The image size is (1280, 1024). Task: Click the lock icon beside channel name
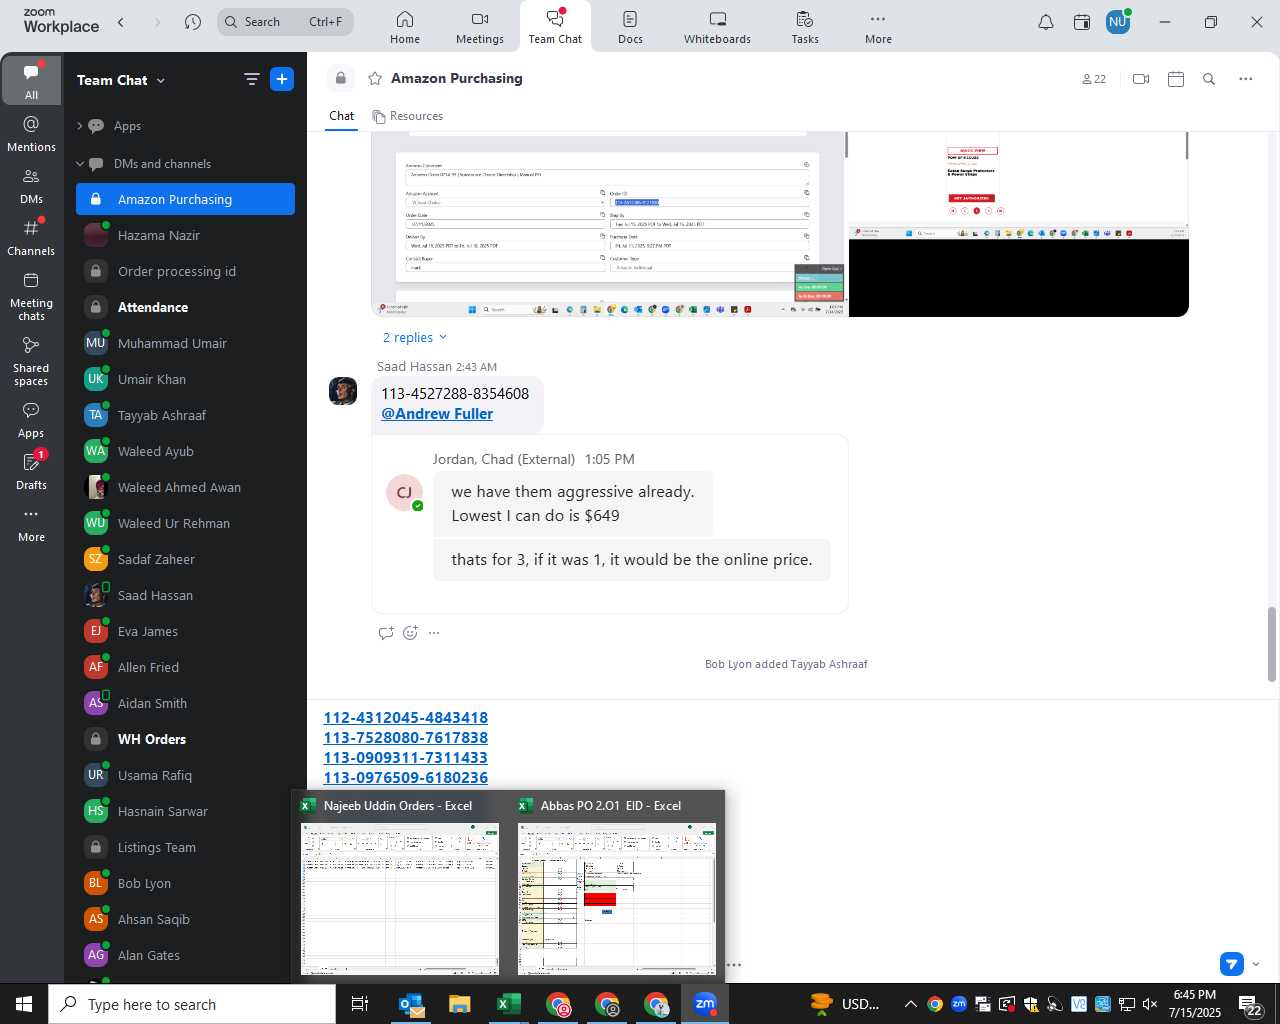pos(341,78)
